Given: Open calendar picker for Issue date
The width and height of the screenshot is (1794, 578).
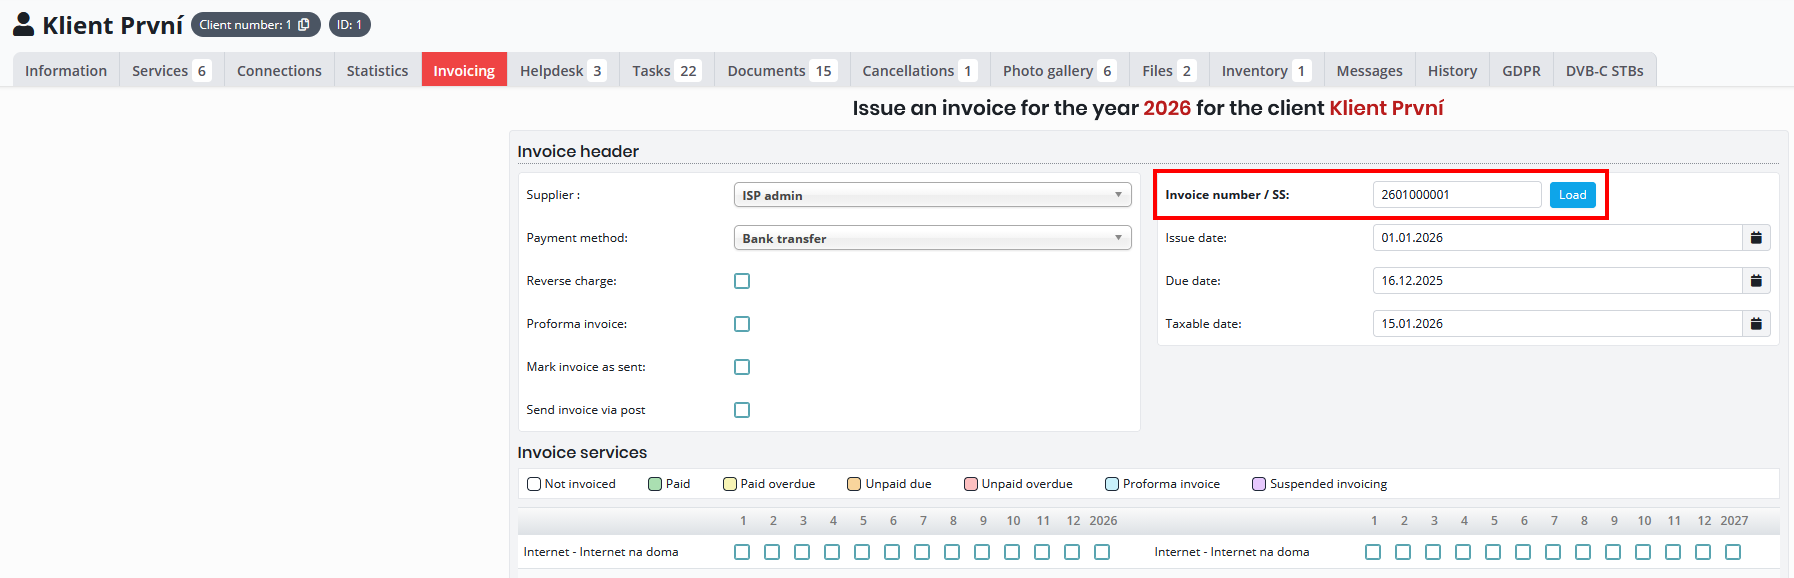Looking at the screenshot, I should tap(1756, 238).
